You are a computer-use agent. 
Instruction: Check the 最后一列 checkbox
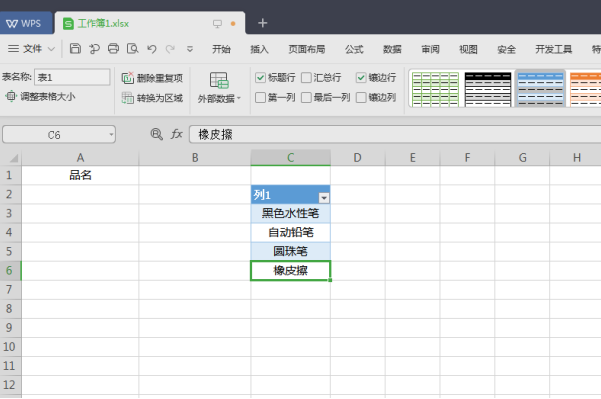[x=306, y=97]
